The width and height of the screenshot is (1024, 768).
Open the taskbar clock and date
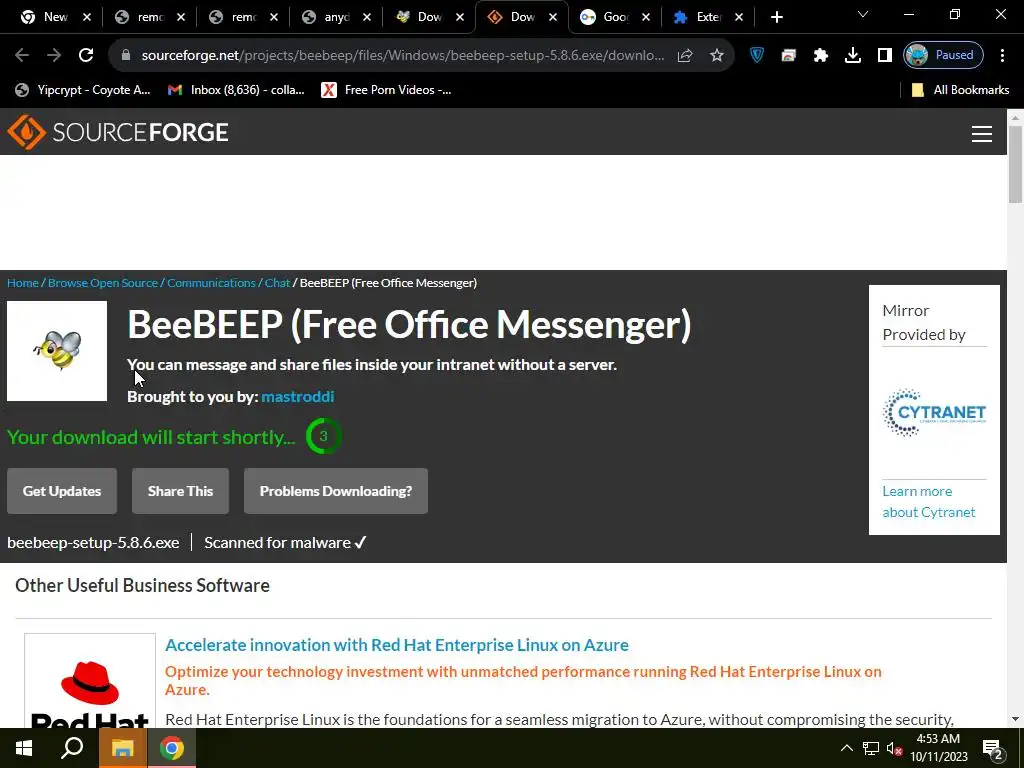[x=938, y=748]
